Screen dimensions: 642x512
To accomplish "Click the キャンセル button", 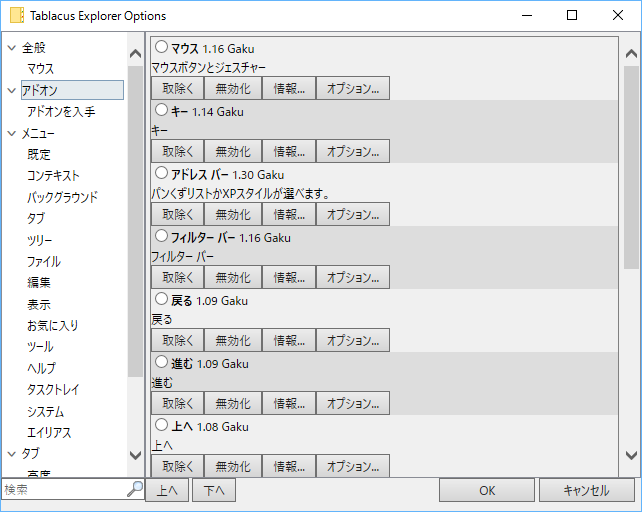I will click(x=586, y=490).
